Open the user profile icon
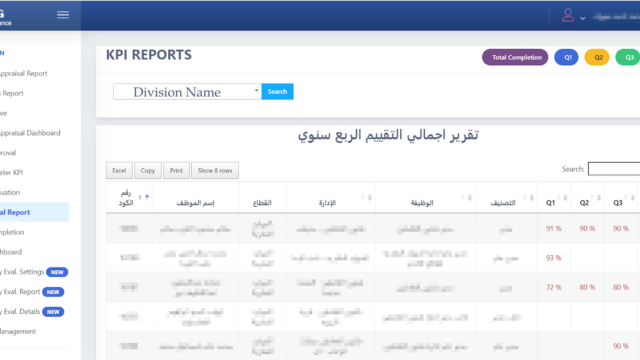Viewport: 640px width, 360px height. point(568,16)
